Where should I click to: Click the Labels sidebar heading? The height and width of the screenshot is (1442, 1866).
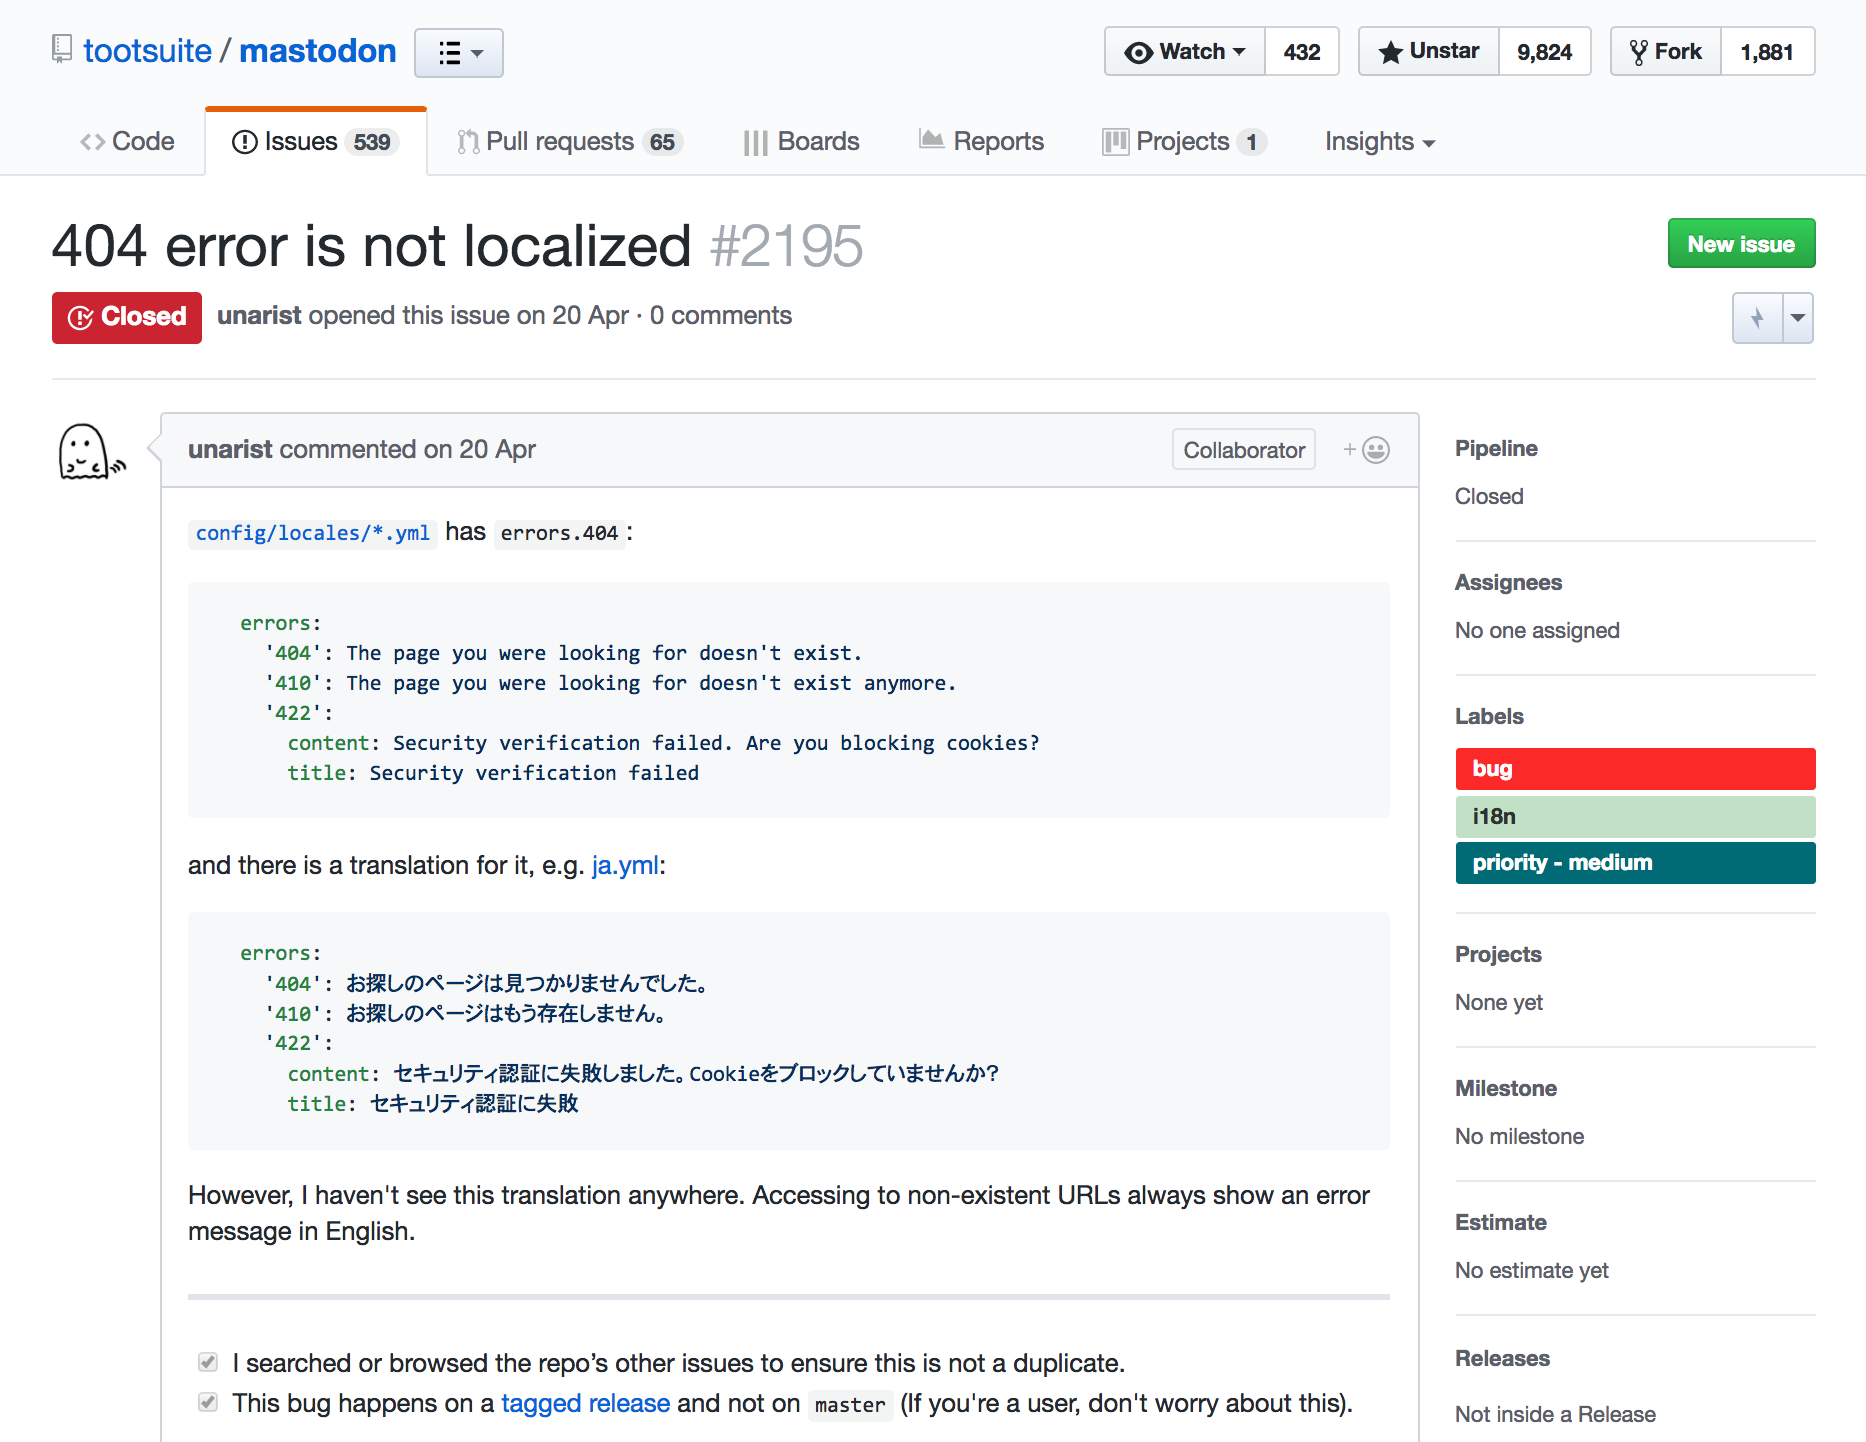pos(1489,717)
